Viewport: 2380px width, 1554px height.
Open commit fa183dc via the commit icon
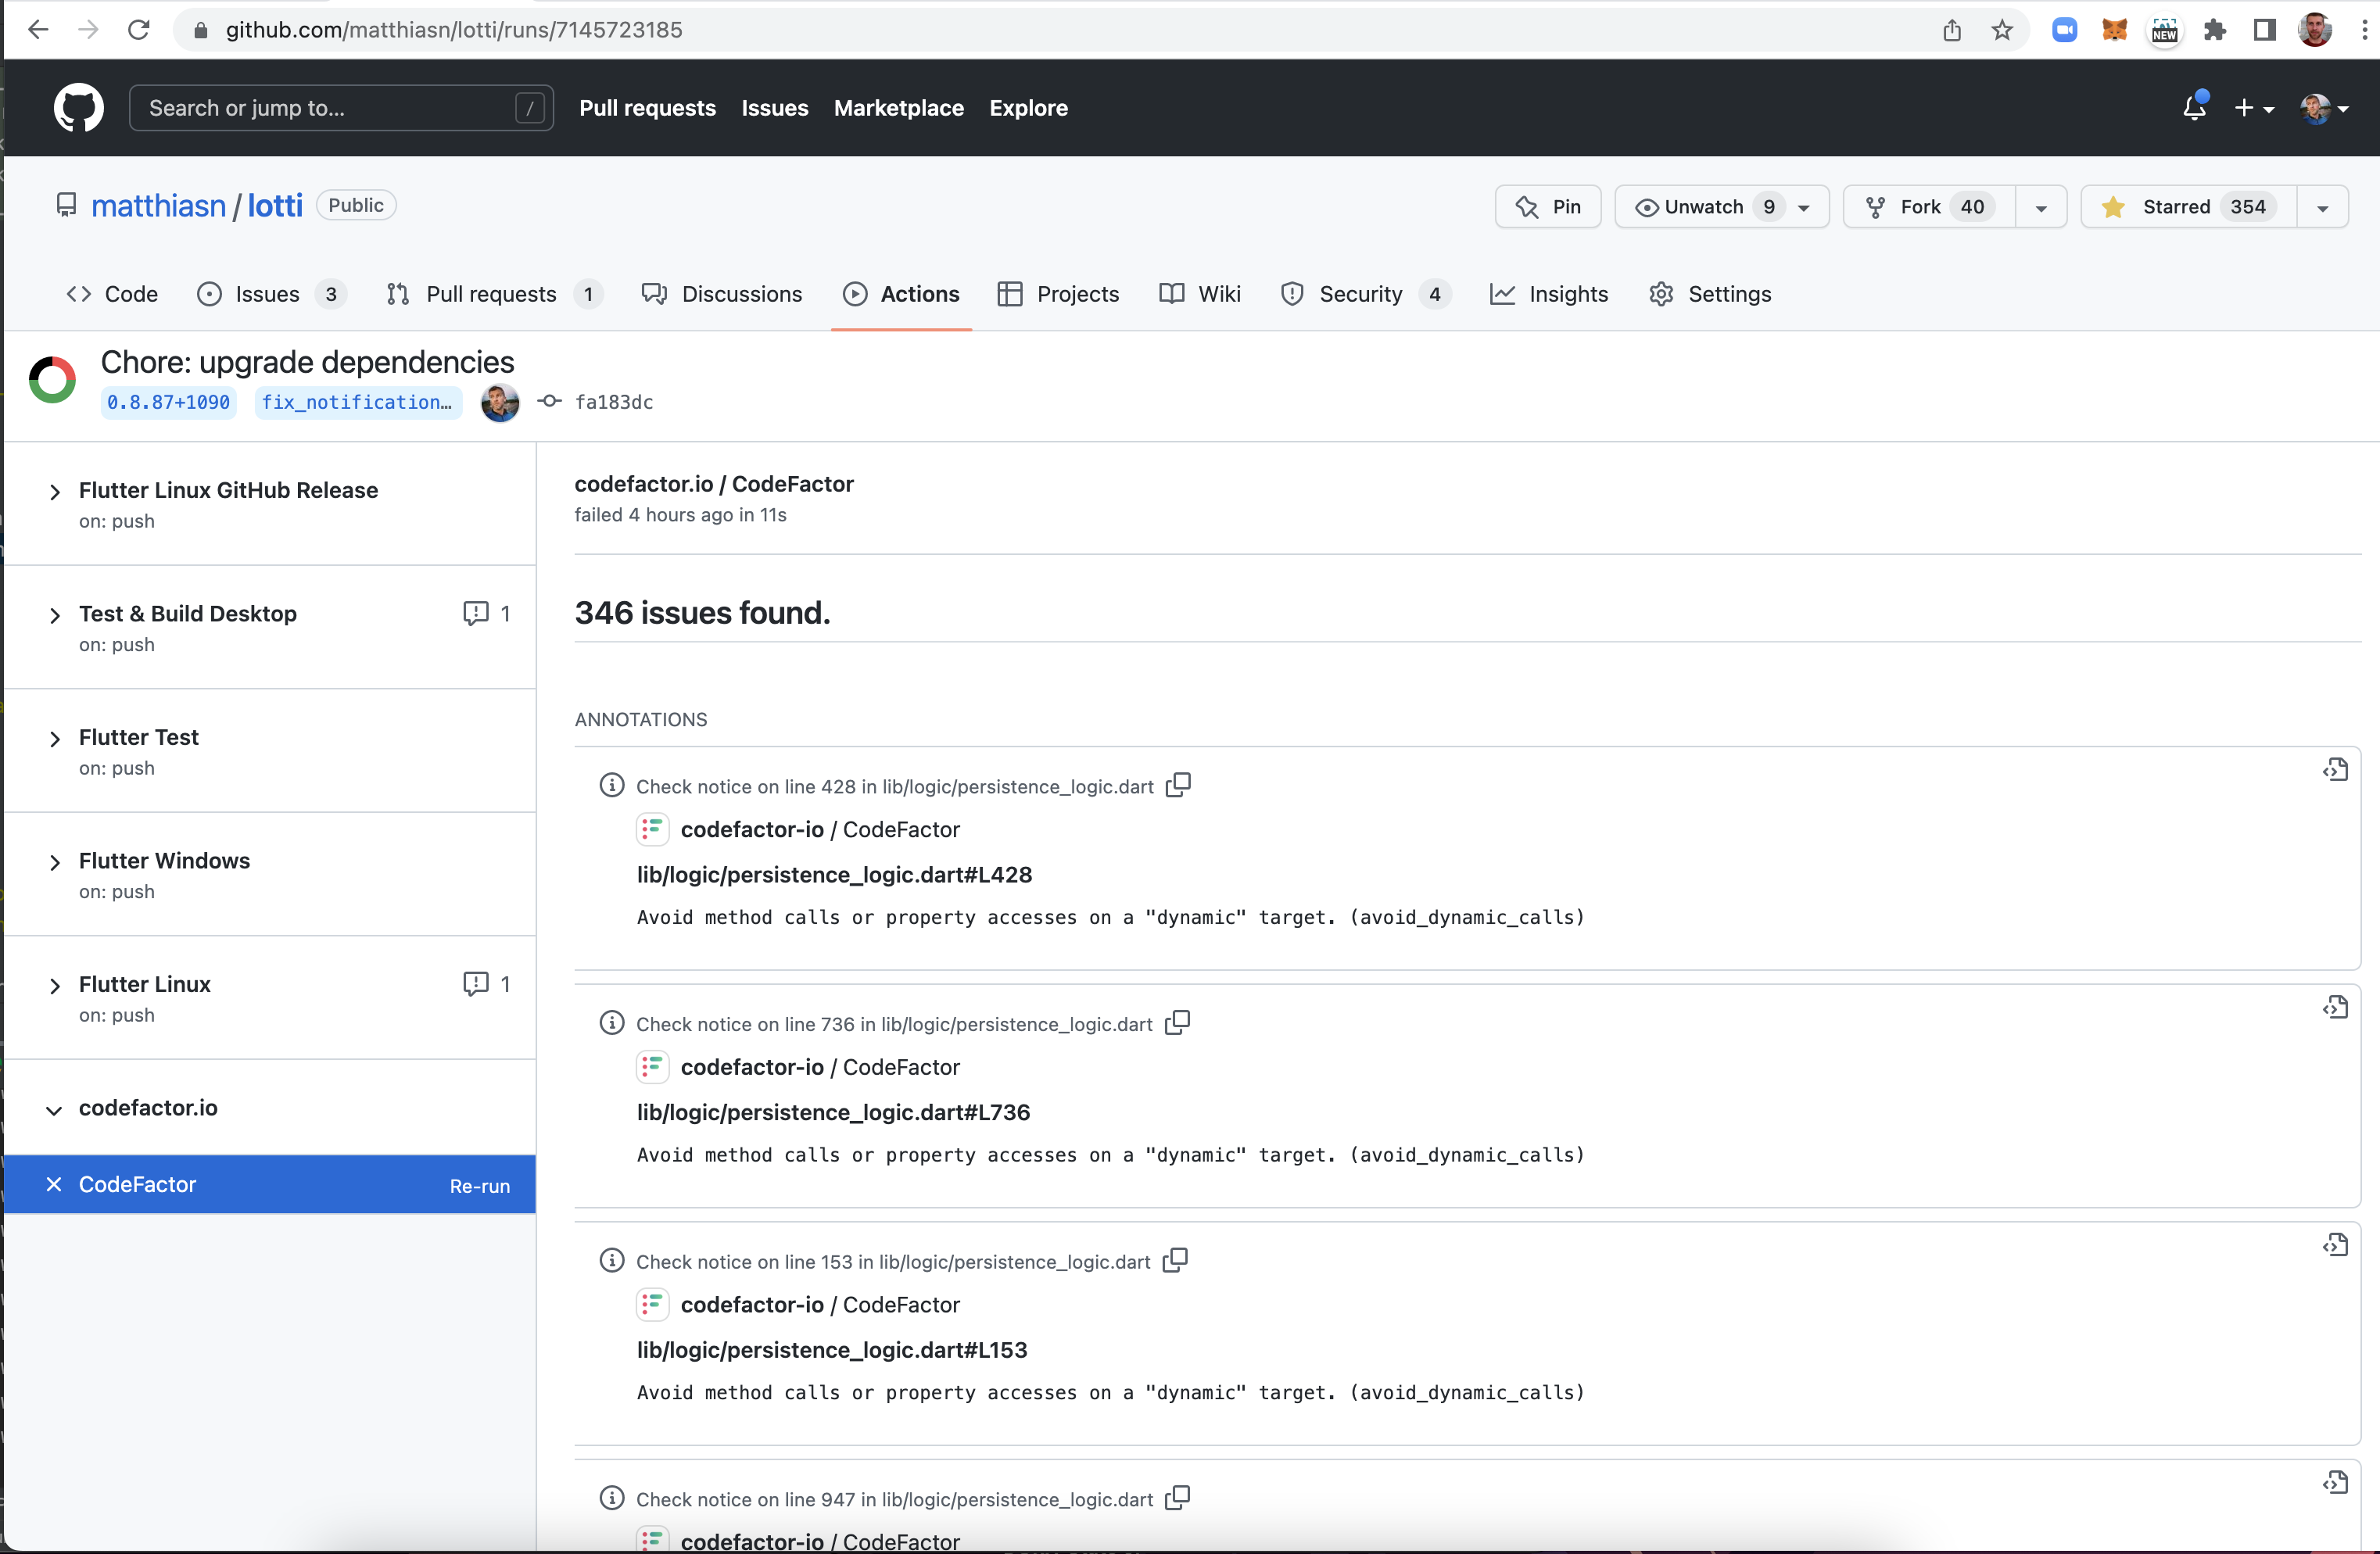(548, 402)
